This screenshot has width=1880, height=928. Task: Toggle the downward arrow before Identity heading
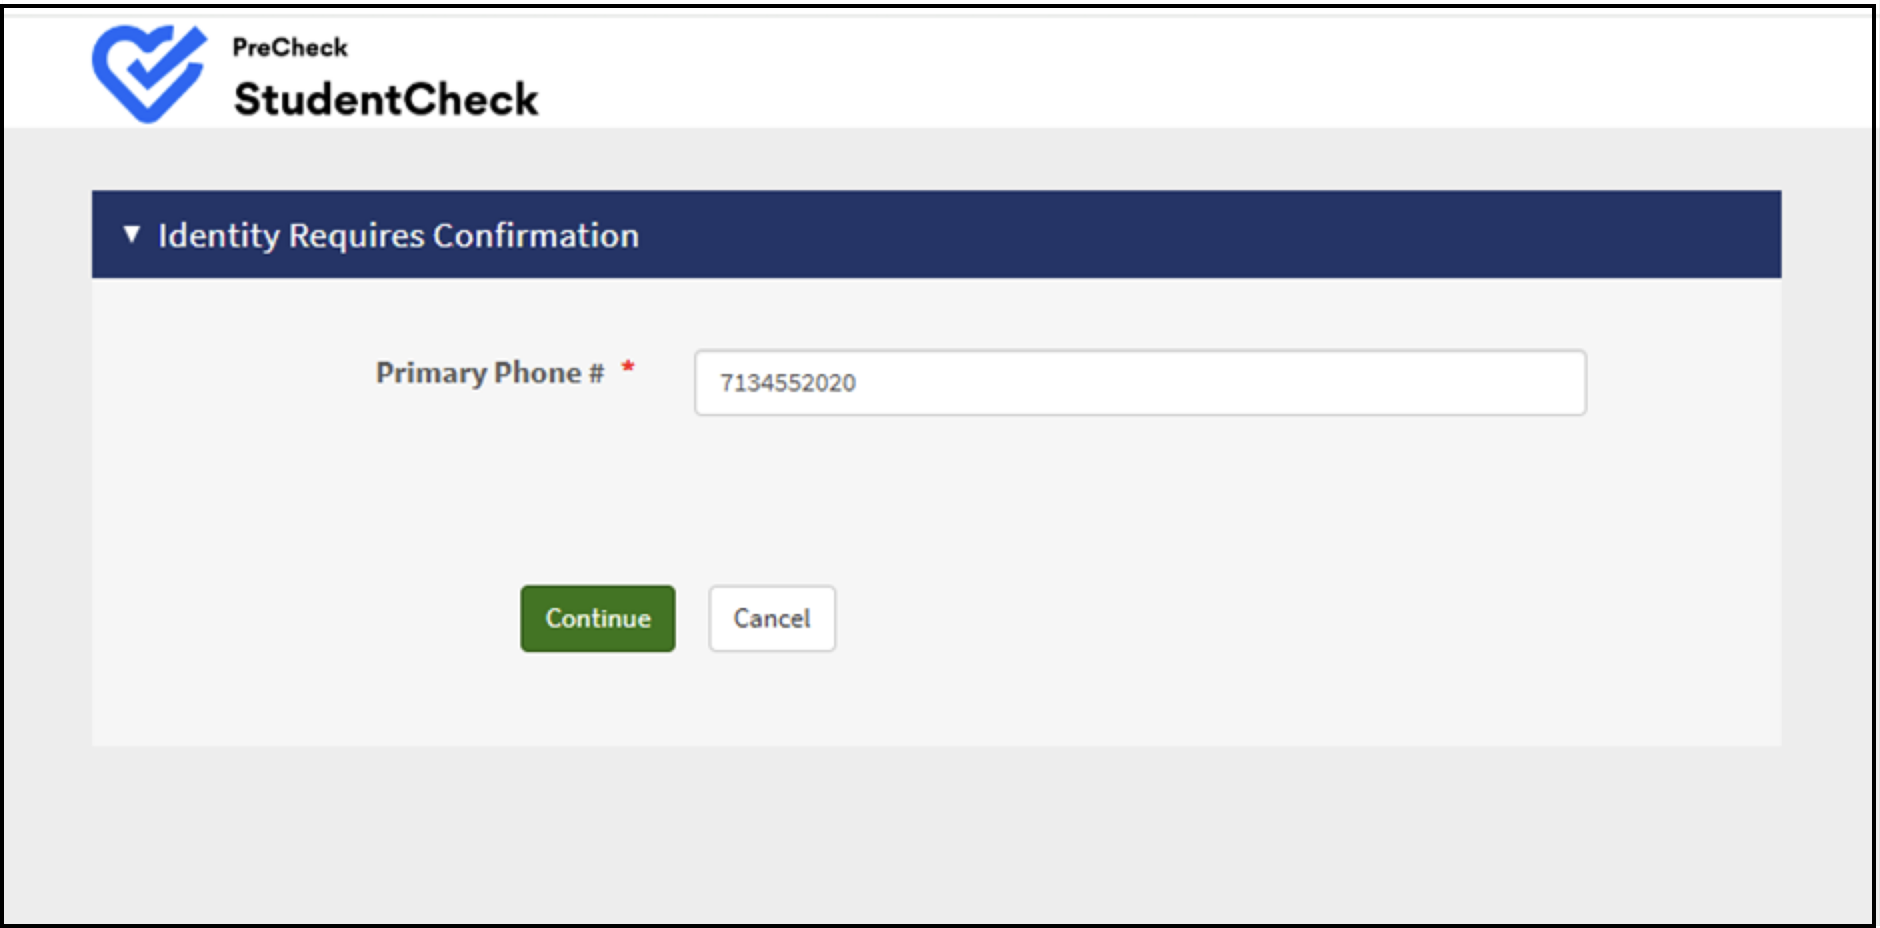tap(131, 234)
